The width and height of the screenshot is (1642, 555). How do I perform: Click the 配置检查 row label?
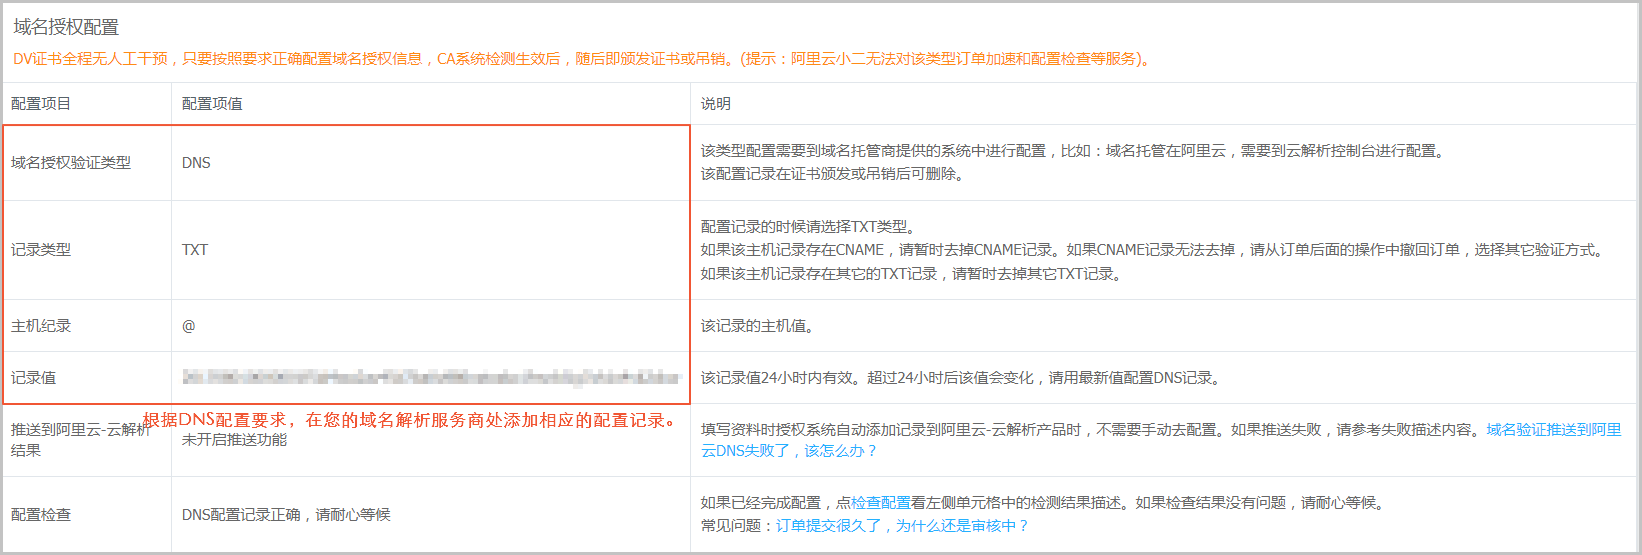(41, 515)
